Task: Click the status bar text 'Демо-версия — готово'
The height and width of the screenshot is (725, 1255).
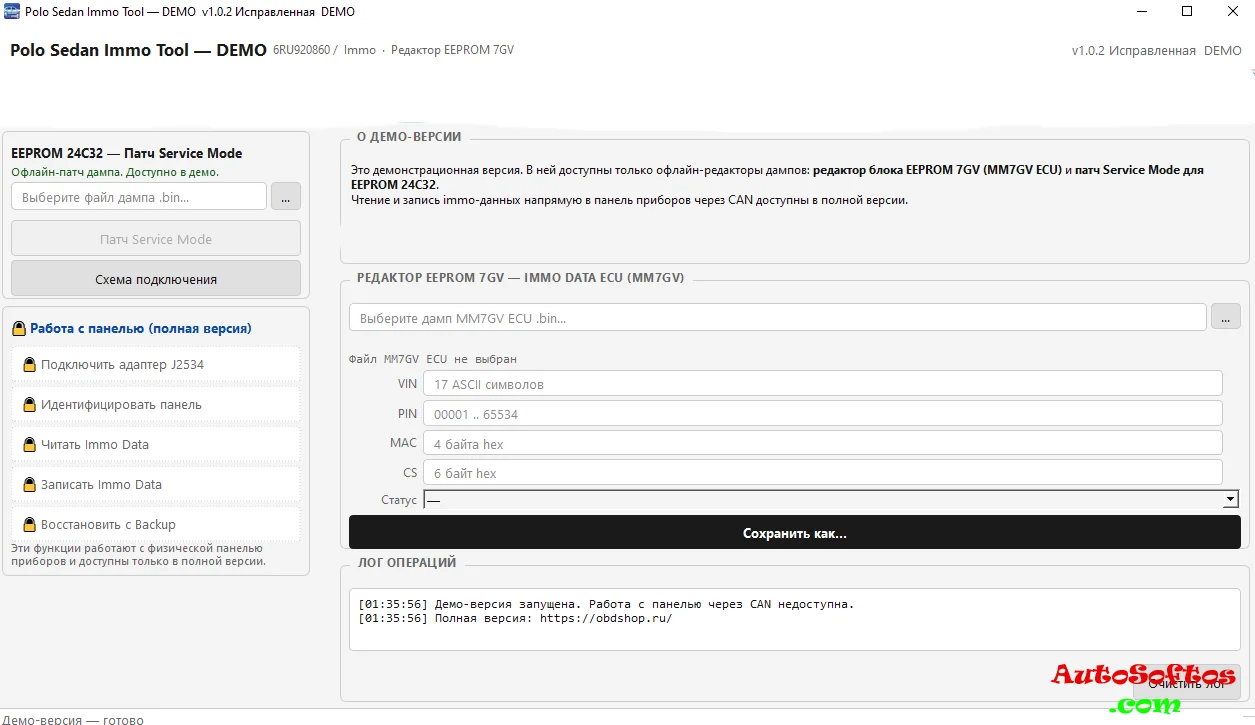Action: [73, 719]
